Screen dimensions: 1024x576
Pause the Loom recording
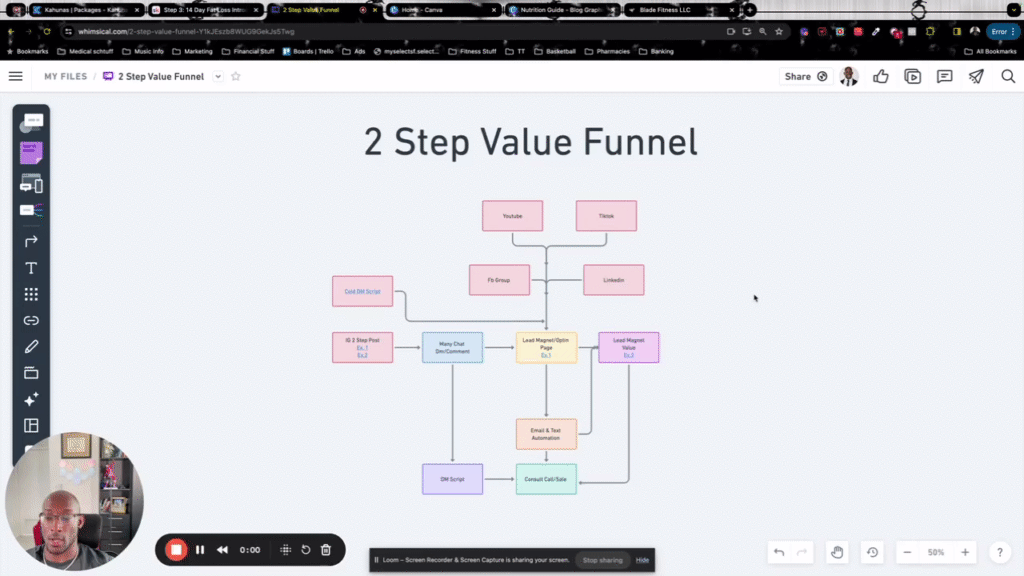click(199, 549)
